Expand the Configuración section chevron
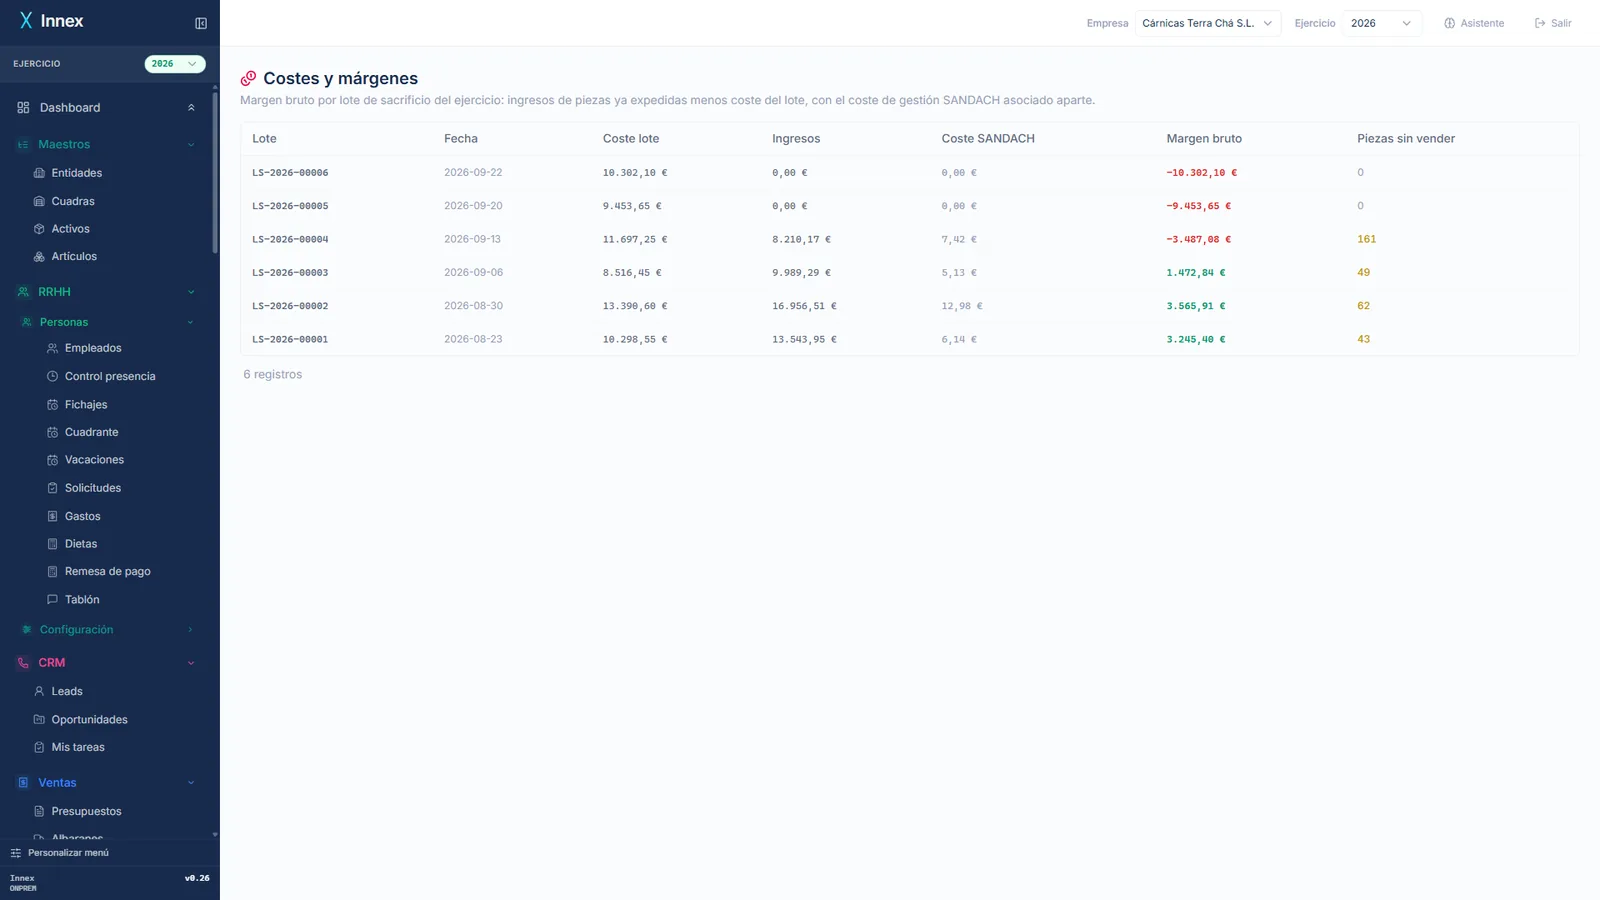This screenshot has height=900, width=1600. [190, 630]
